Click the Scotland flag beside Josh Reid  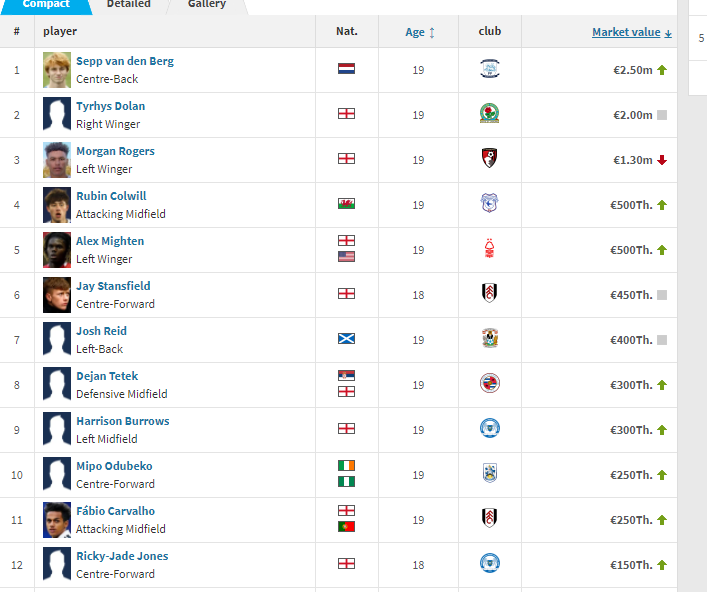coord(346,339)
